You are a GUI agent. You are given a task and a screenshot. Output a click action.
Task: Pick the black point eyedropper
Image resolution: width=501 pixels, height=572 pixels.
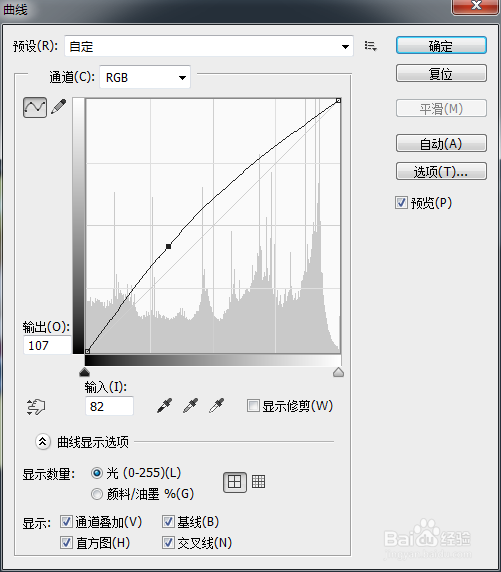[x=164, y=405]
